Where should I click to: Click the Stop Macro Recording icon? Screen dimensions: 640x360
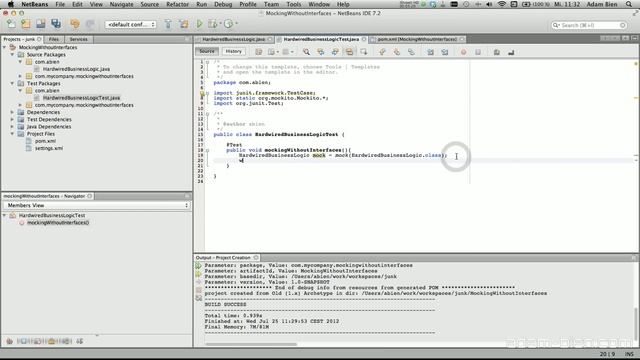478,52
